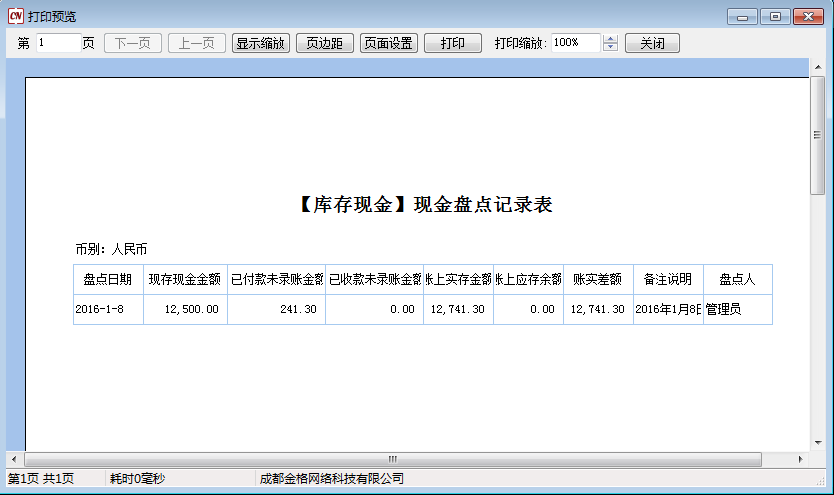Click the 关闭 close preview button

652,44
